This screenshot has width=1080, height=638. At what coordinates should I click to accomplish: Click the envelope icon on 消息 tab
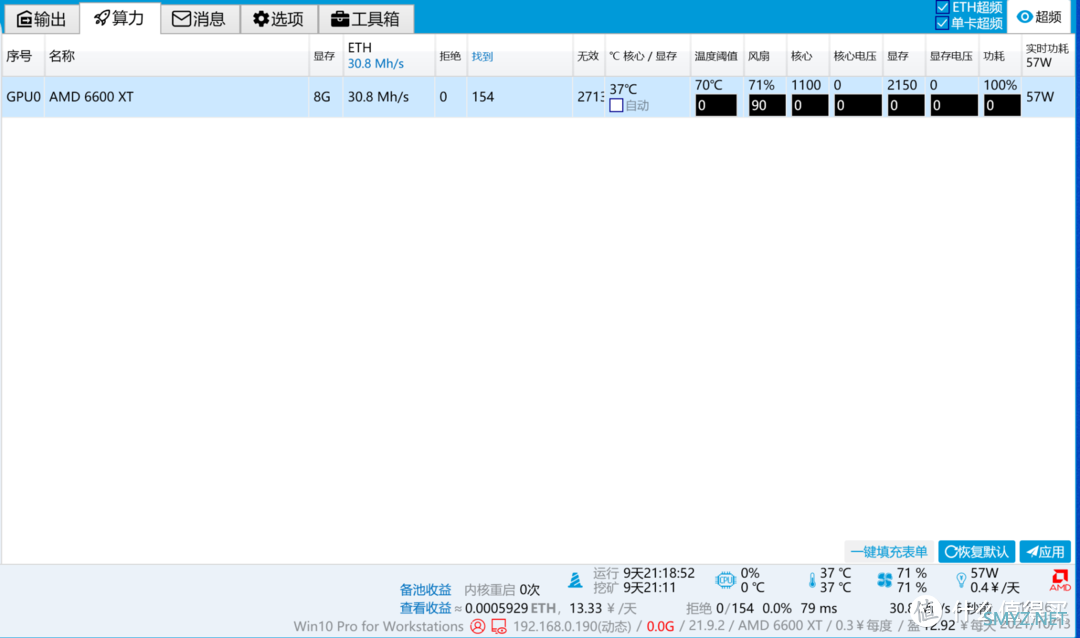[181, 19]
